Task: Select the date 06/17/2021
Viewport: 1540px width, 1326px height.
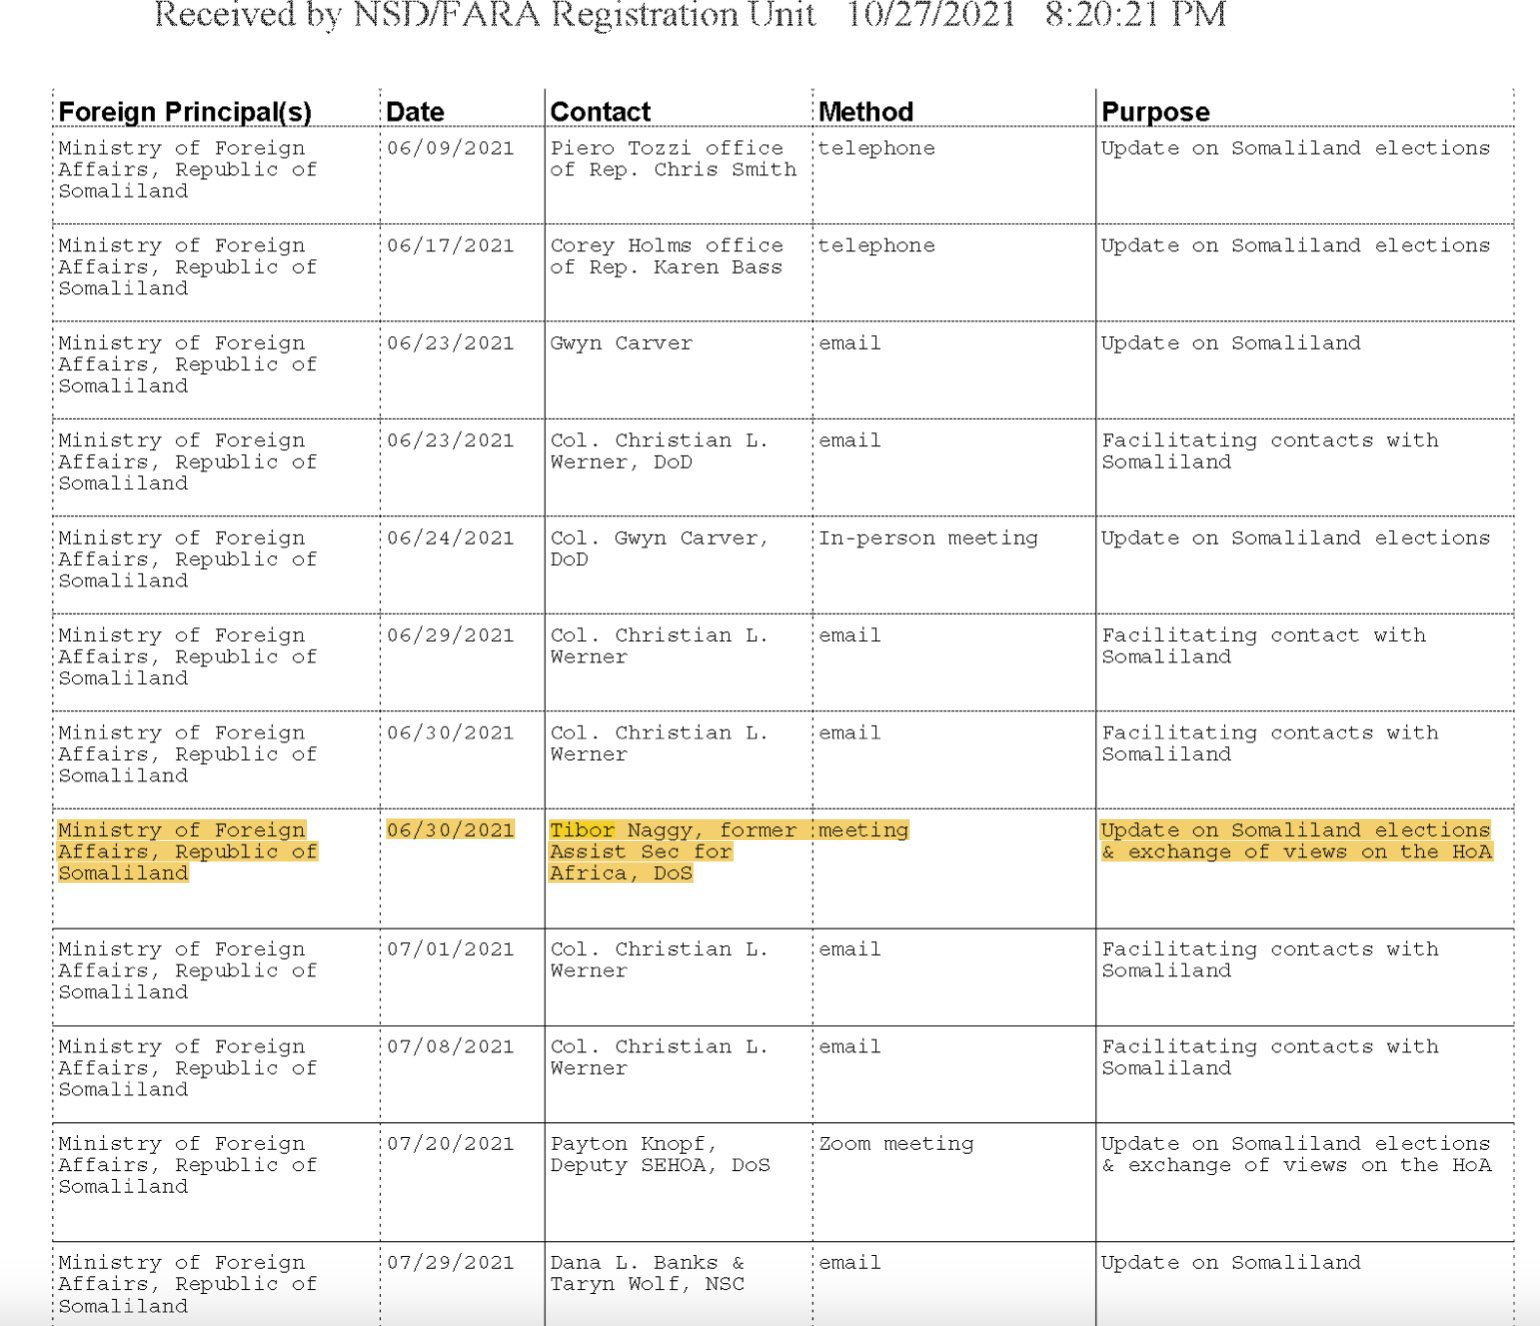Action: pos(450,246)
